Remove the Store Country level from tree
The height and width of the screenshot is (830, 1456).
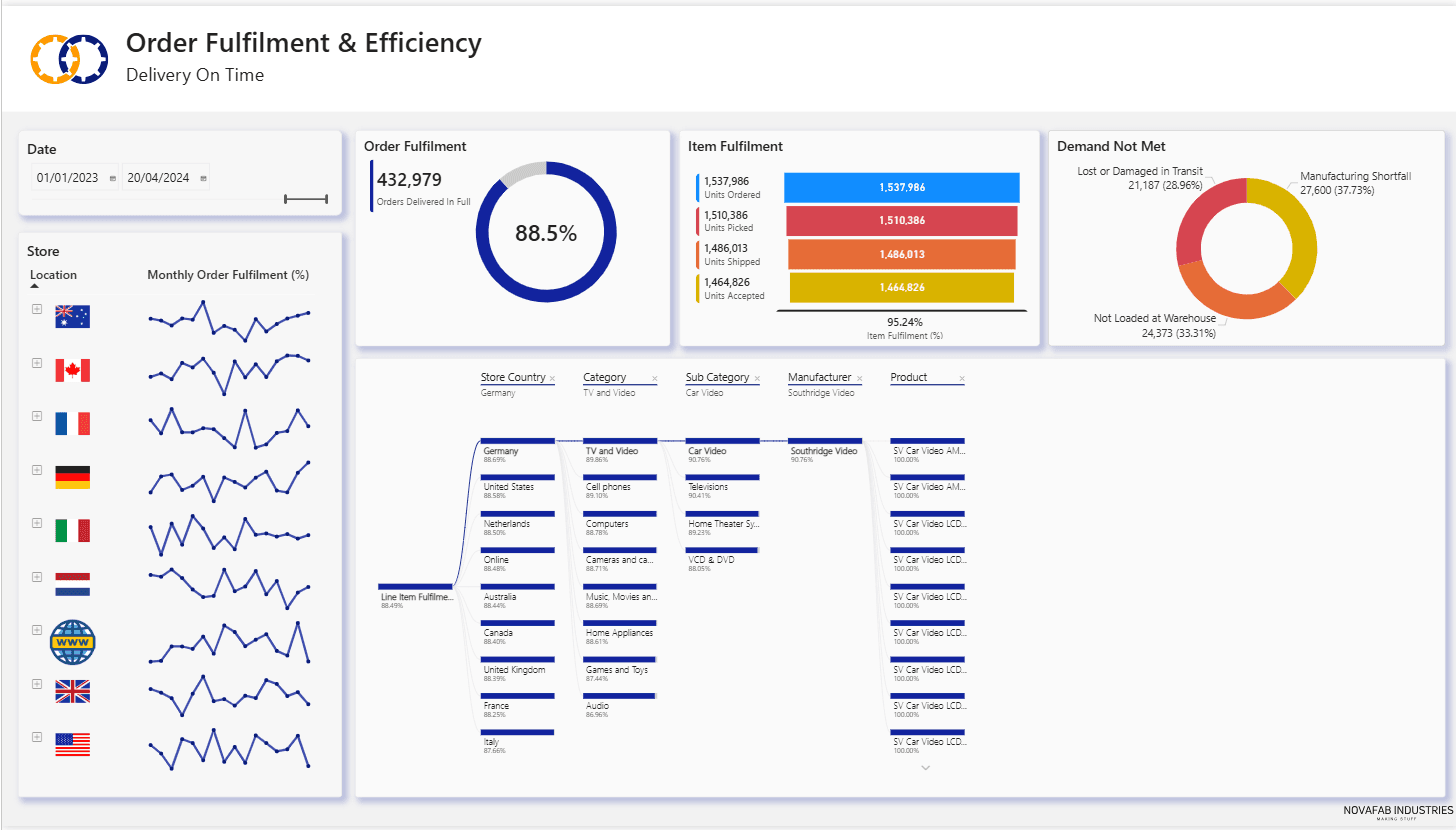[x=552, y=378]
